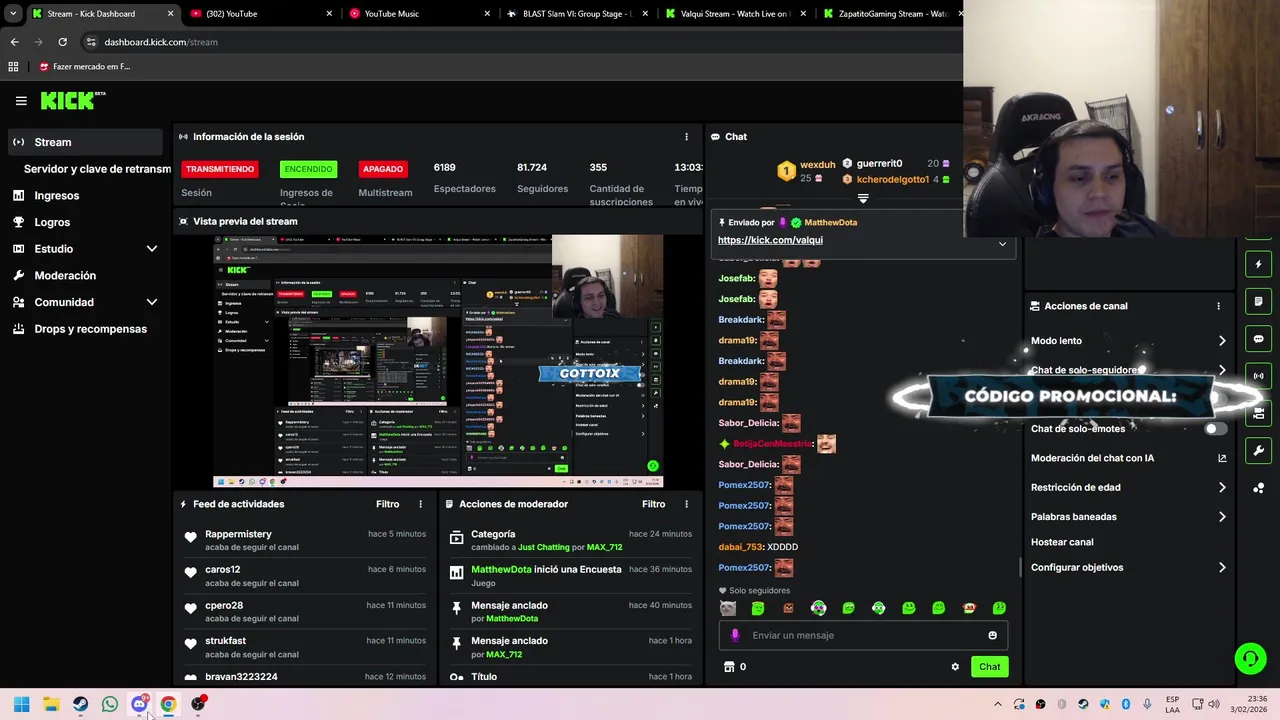Viewport: 1280px width, 720px height.
Task: Open Filtro in Feed de actividades
Action: coord(387,504)
